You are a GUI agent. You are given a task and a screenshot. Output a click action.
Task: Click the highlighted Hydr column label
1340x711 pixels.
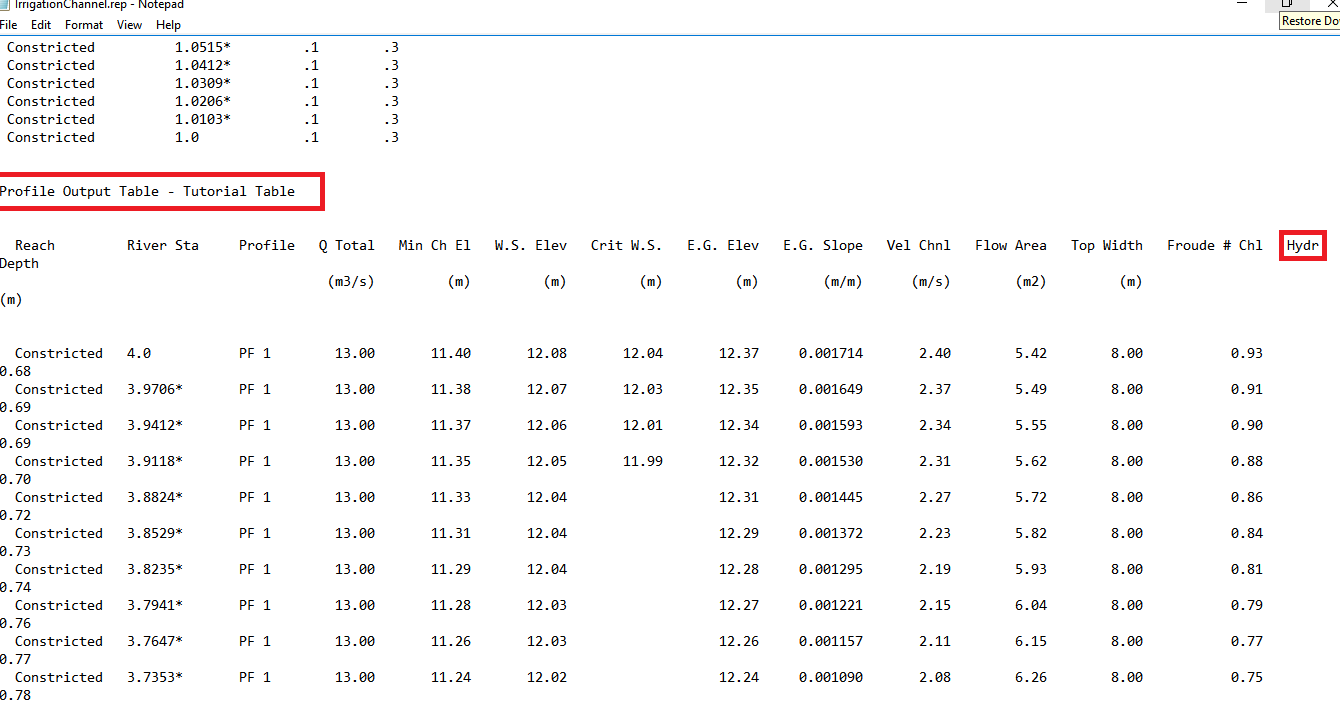(1302, 245)
